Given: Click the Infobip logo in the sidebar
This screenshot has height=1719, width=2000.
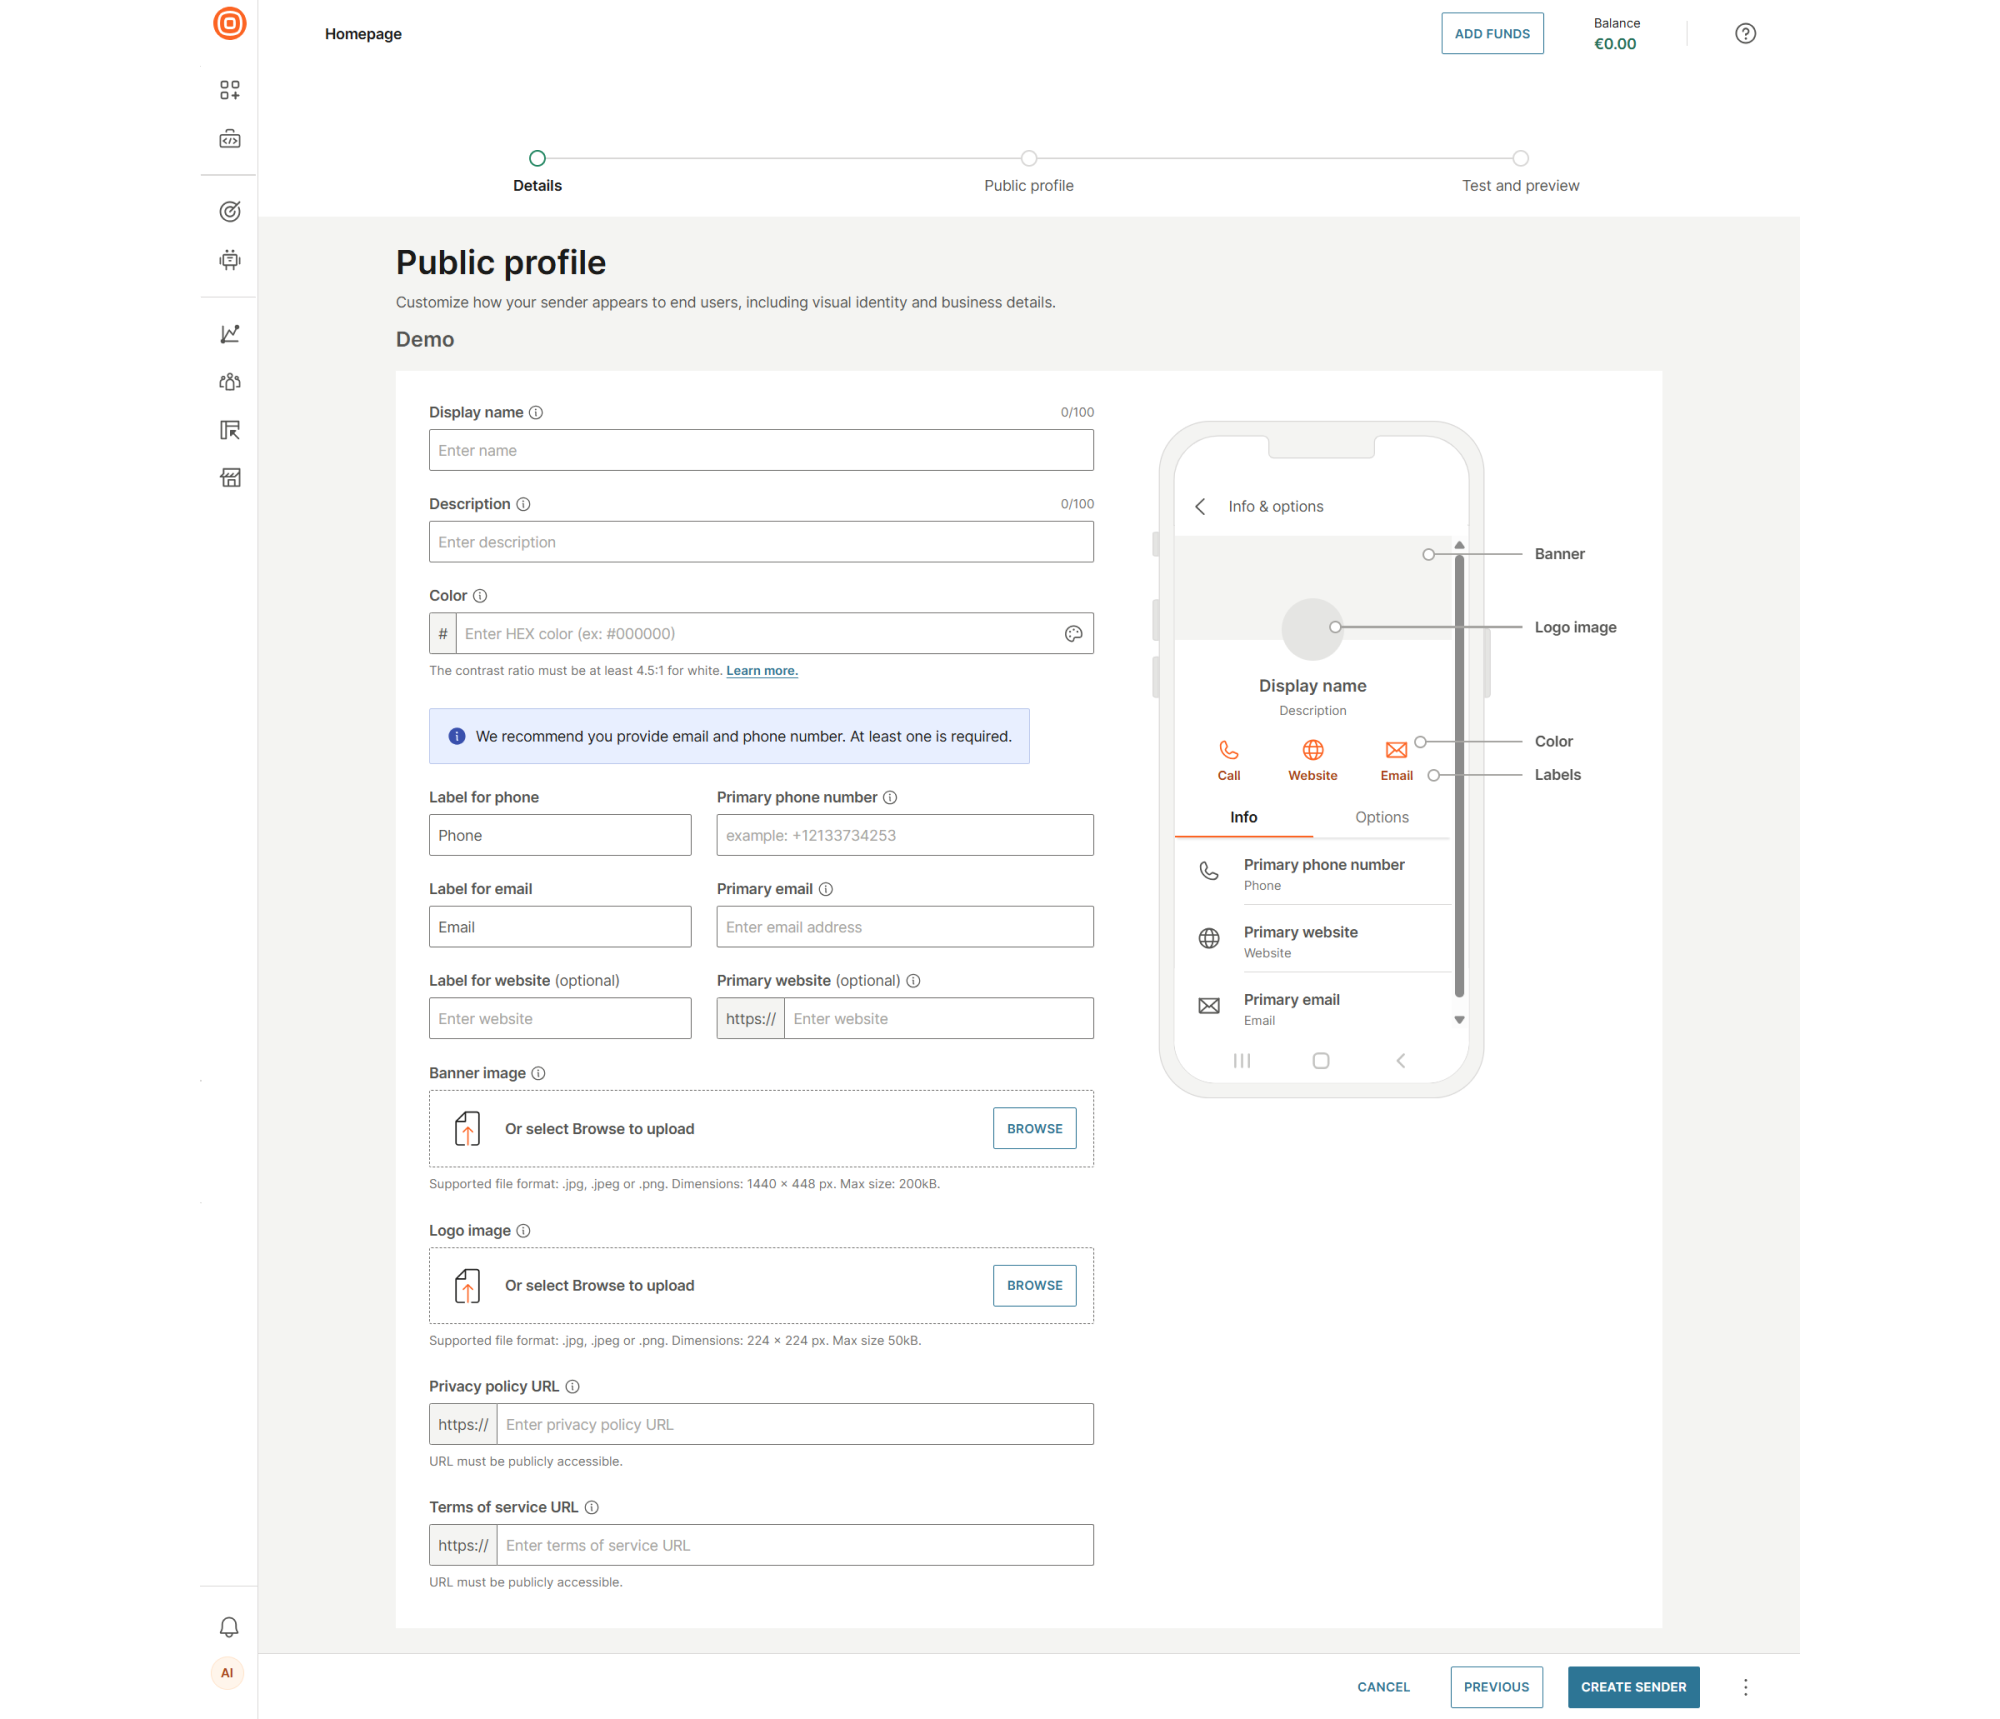Looking at the screenshot, I should (229, 24).
